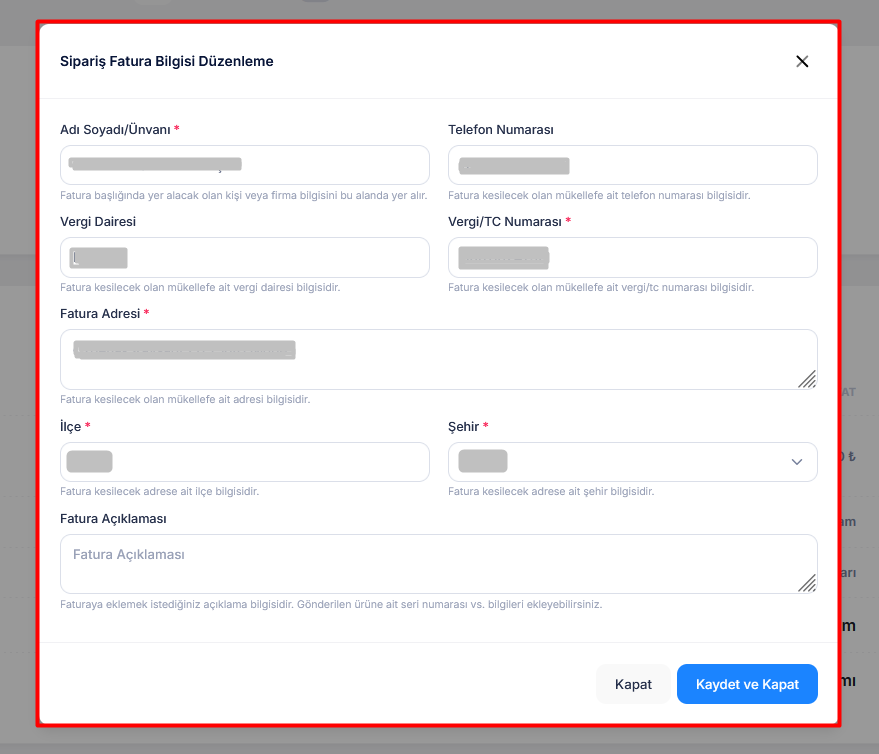Expand the Şehir dropdown chevron
879x754 pixels.
coord(796,462)
